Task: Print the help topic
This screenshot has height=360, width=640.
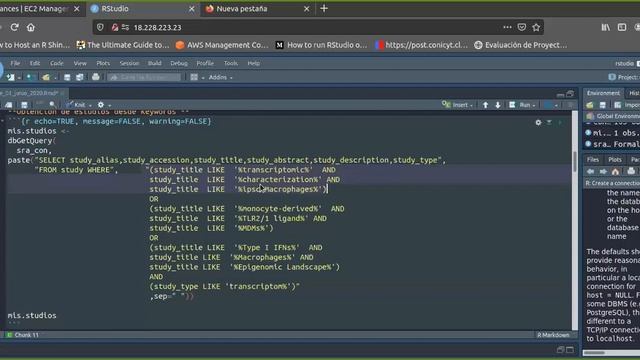Action: tap(631, 171)
